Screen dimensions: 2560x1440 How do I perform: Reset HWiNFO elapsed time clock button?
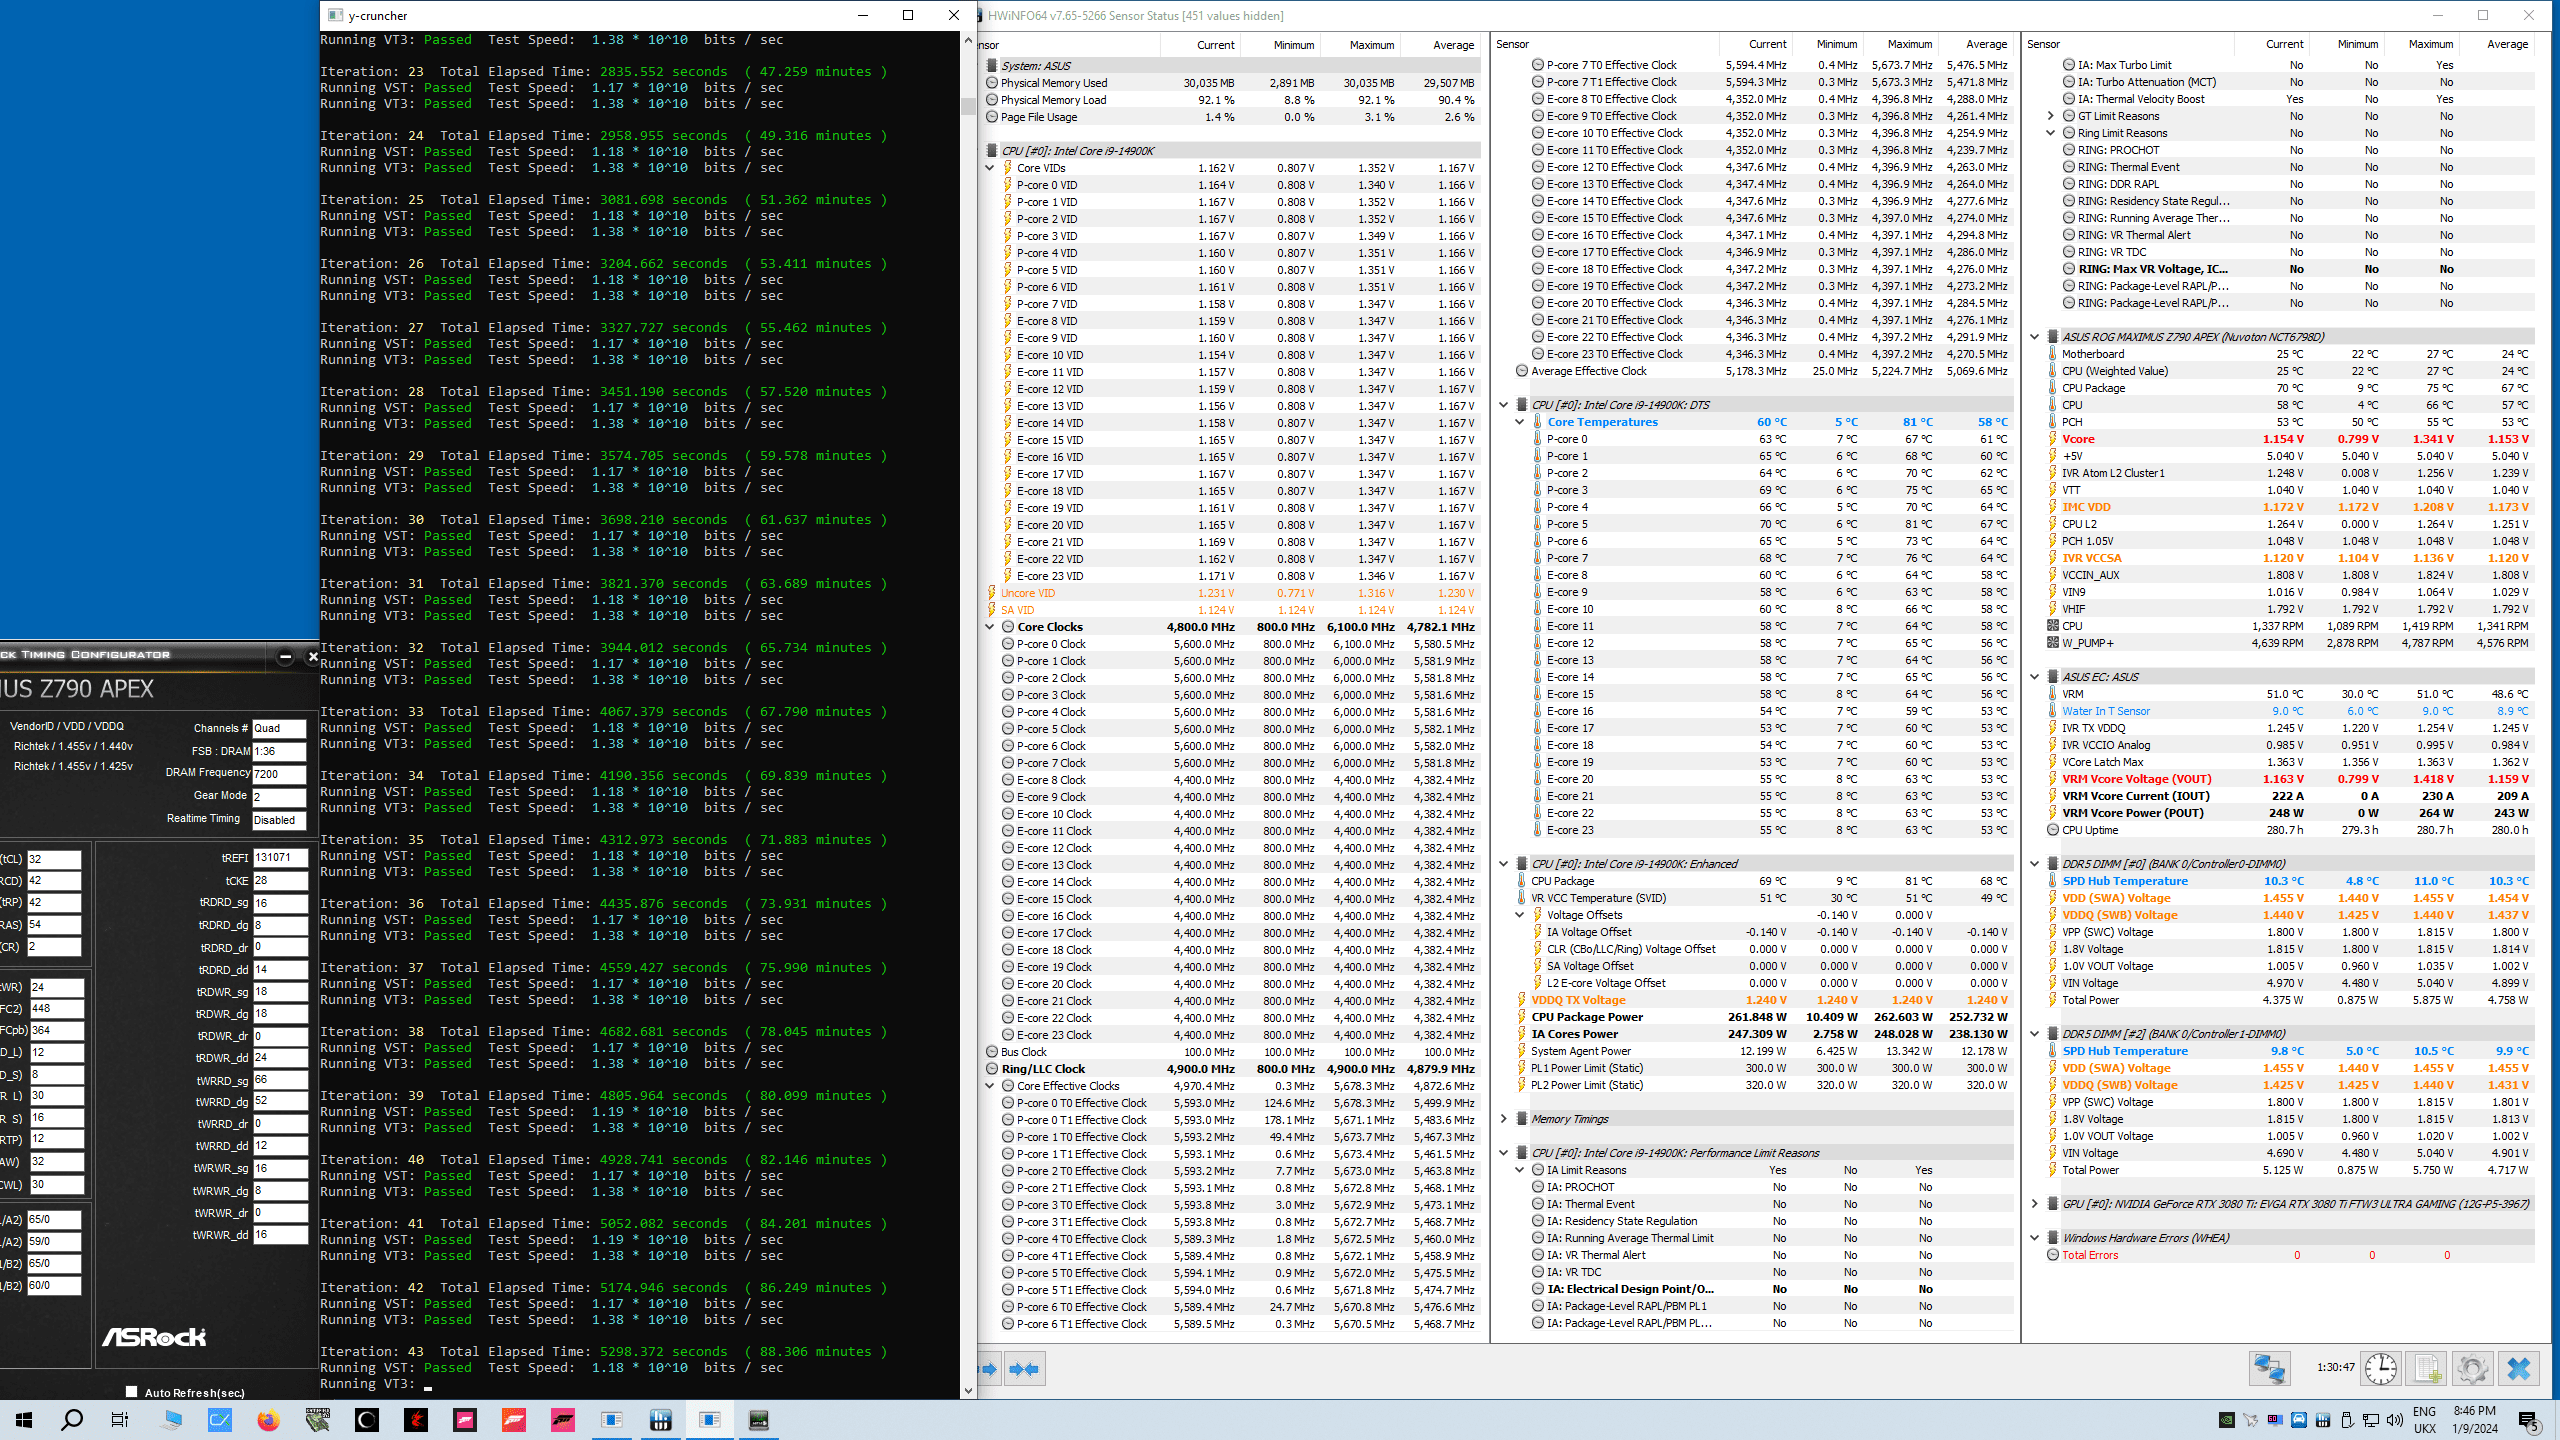[x=2381, y=1368]
